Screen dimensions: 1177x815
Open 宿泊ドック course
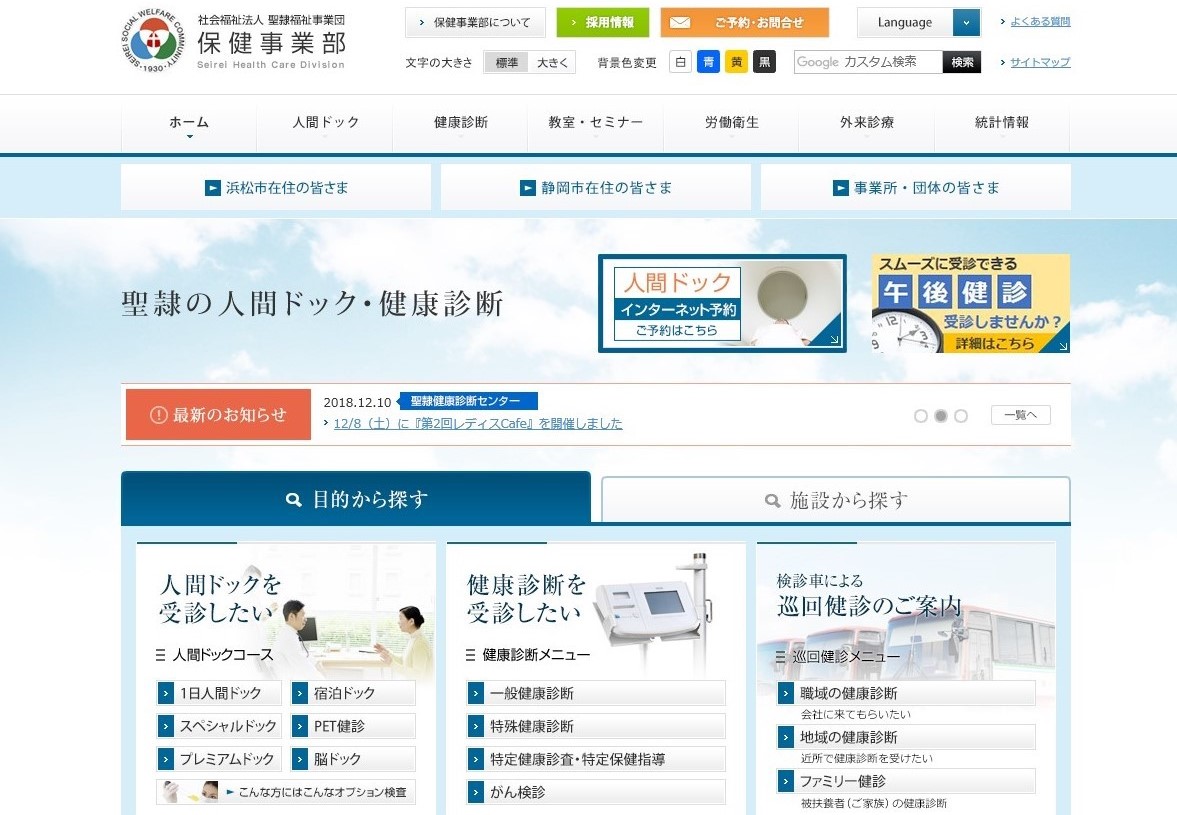[353, 693]
